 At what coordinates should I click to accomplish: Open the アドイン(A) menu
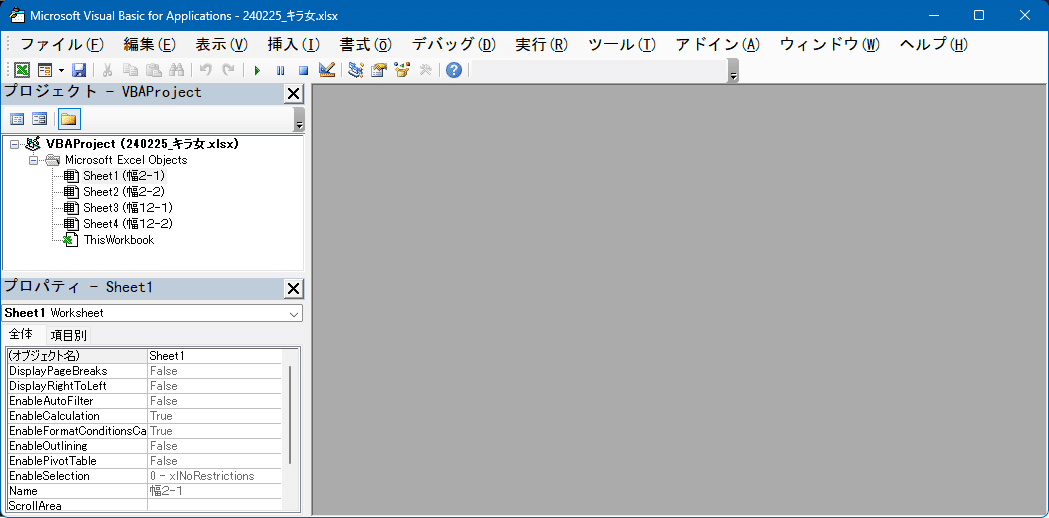[x=718, y=45]
